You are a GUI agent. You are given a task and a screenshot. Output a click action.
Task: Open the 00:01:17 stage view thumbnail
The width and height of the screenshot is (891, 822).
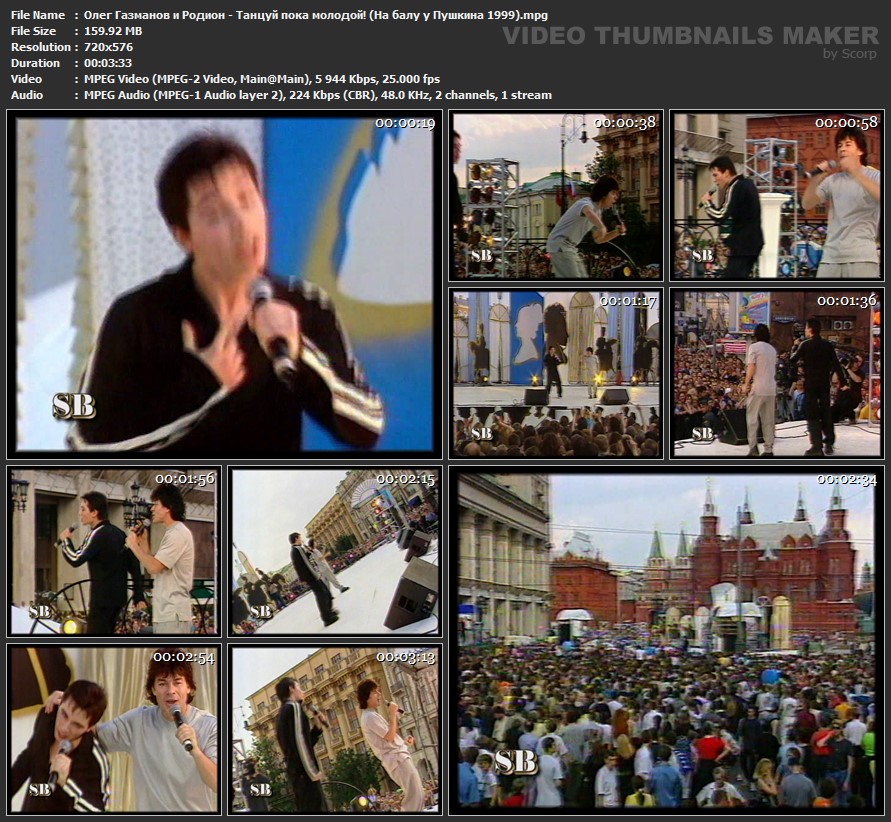pos(555,373)
